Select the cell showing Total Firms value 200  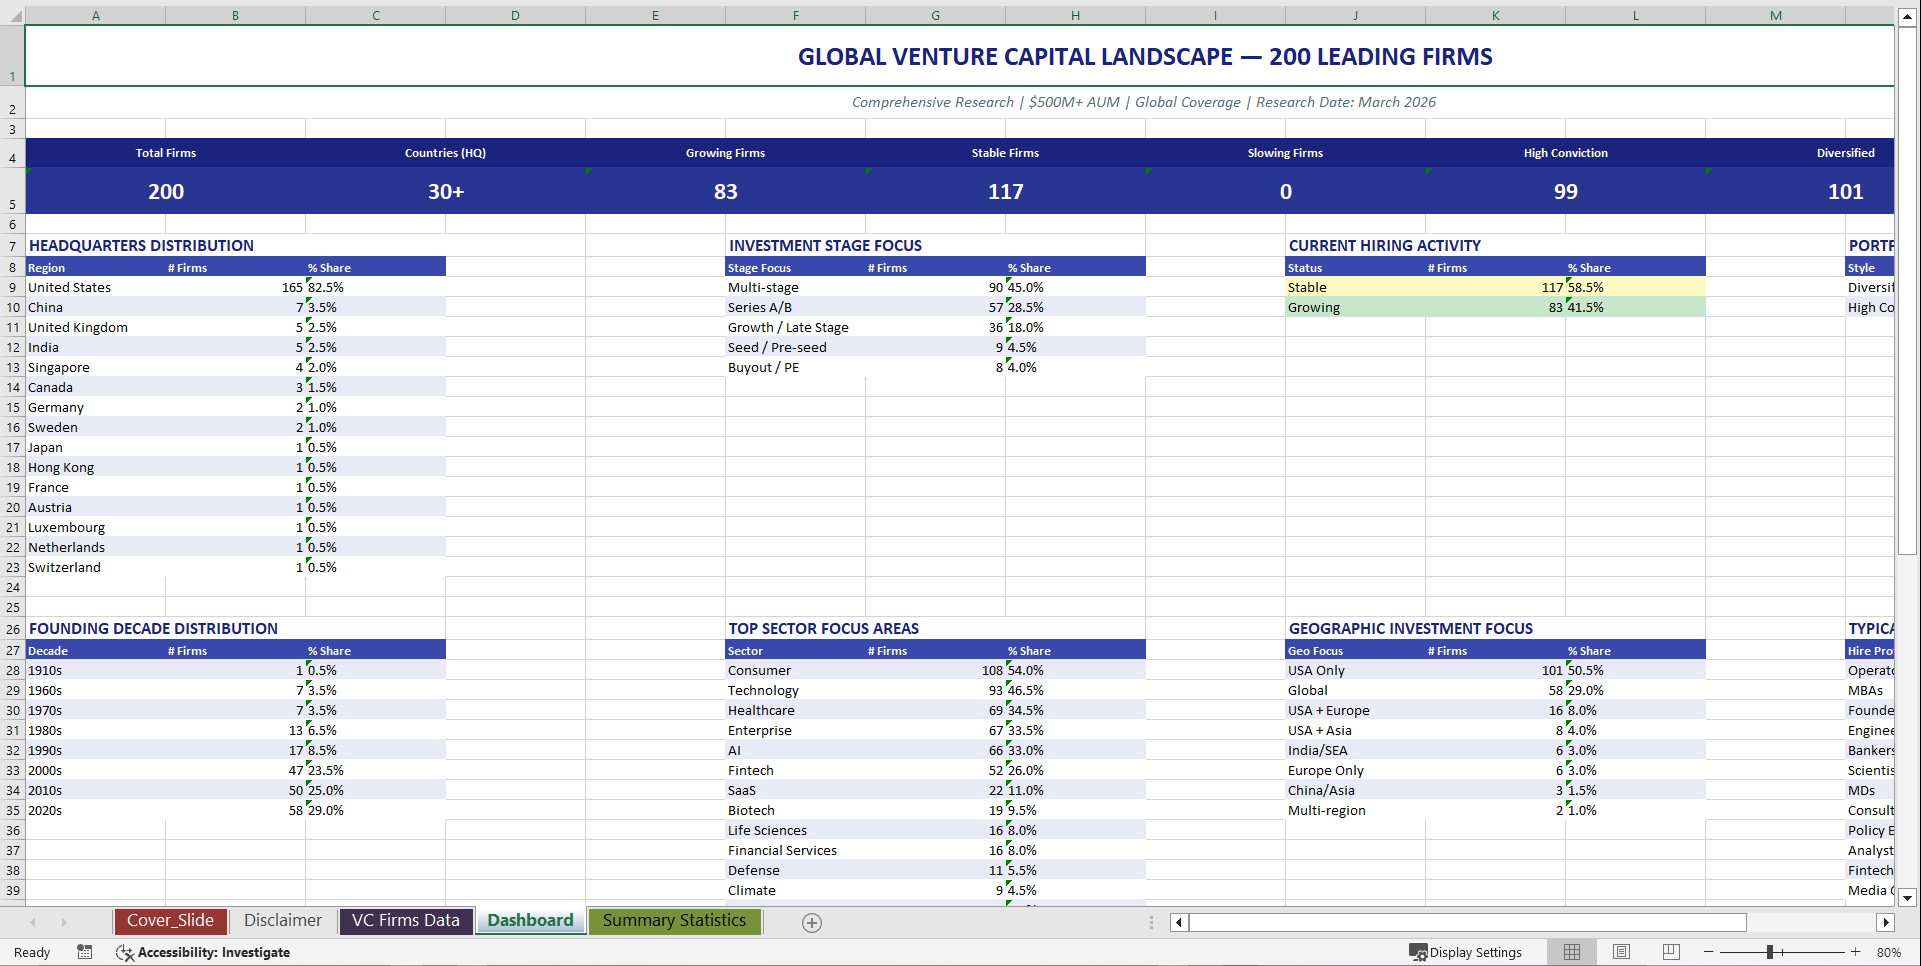click(x=165, y=191)
